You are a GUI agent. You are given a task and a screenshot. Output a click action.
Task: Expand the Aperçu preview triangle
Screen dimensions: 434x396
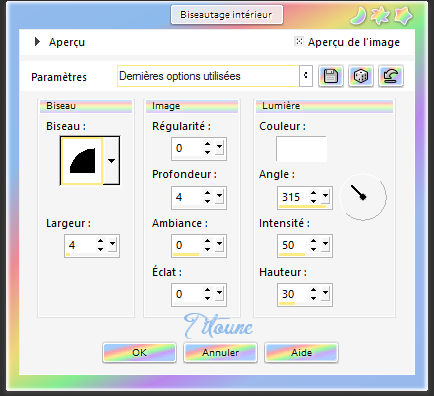coord(37,42)
